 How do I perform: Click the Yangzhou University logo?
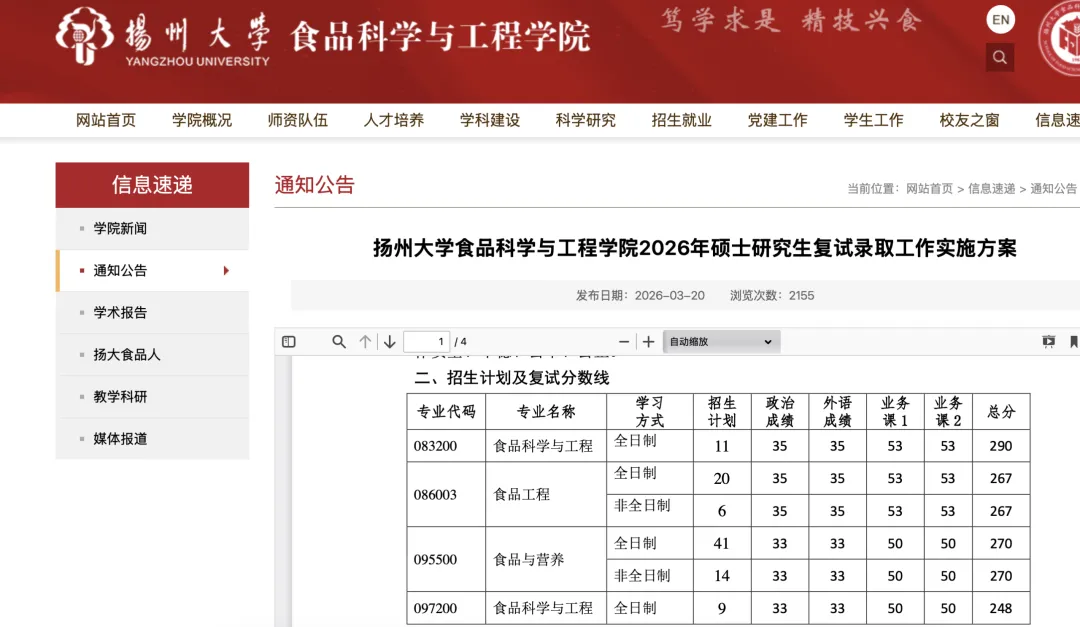[x=163, y=38]
